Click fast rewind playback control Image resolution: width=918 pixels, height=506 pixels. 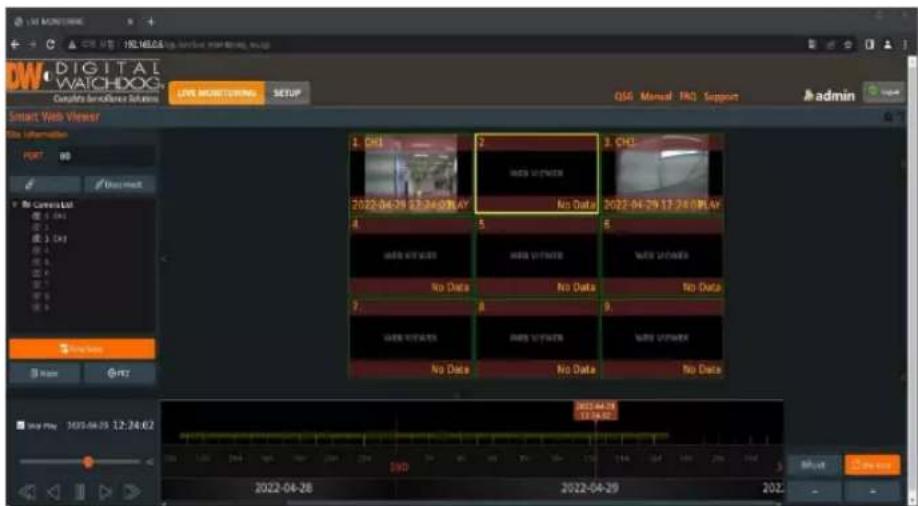[27, 491]
